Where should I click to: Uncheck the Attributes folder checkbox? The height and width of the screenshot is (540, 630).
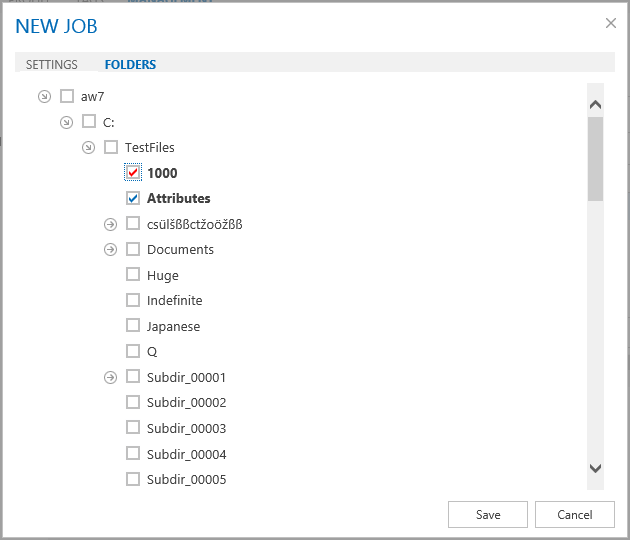coord(133,198)
